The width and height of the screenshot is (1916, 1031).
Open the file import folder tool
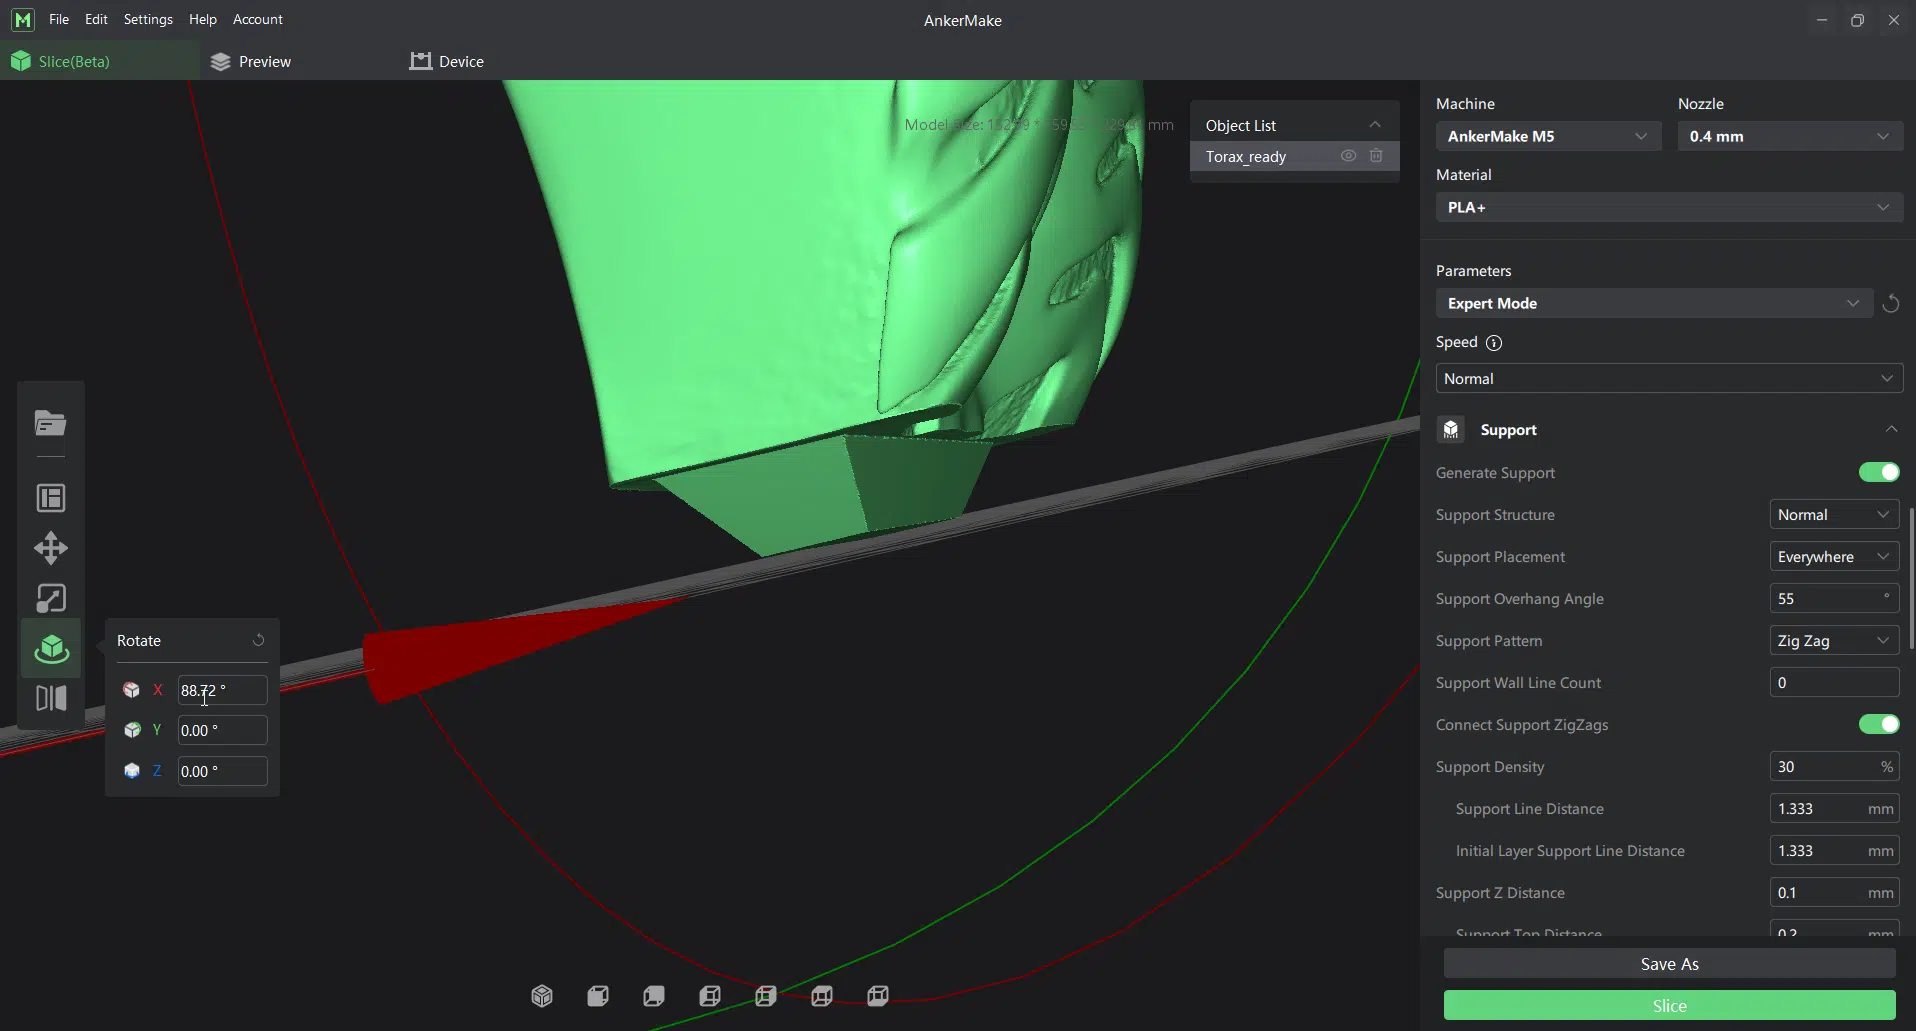pyautogui.click(x=51, y=423)
